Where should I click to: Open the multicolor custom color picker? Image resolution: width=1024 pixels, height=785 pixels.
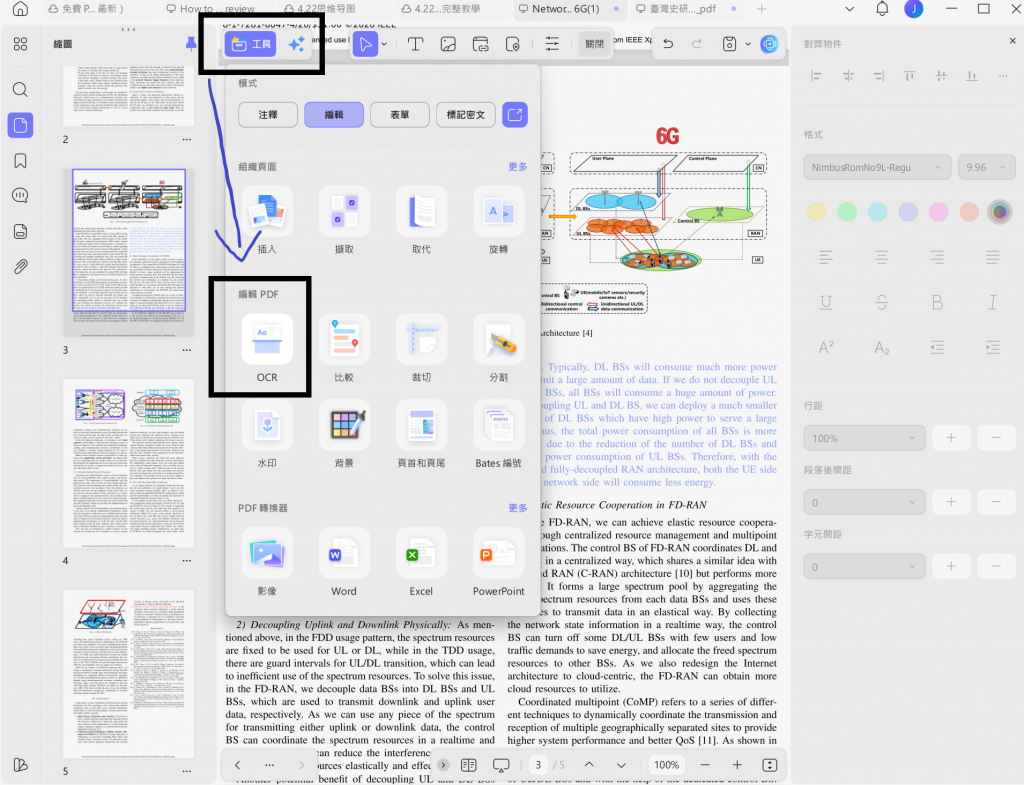(x=999, y=212)
